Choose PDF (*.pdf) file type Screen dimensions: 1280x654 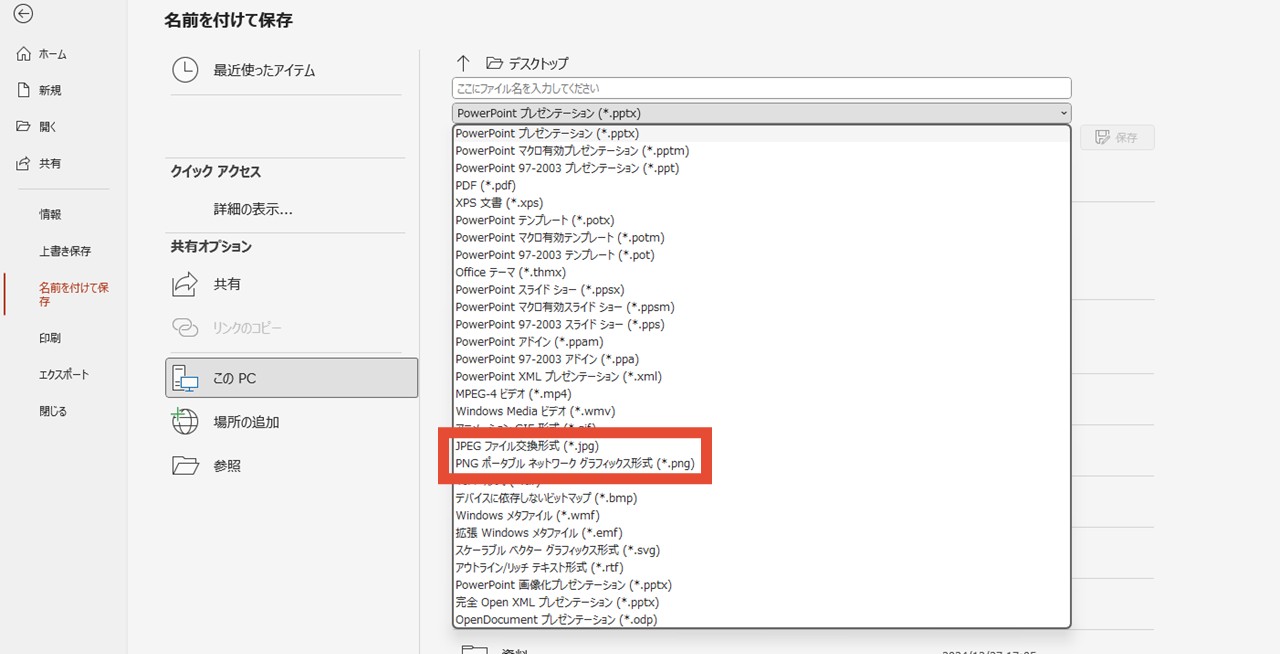(x=761, y=185)
